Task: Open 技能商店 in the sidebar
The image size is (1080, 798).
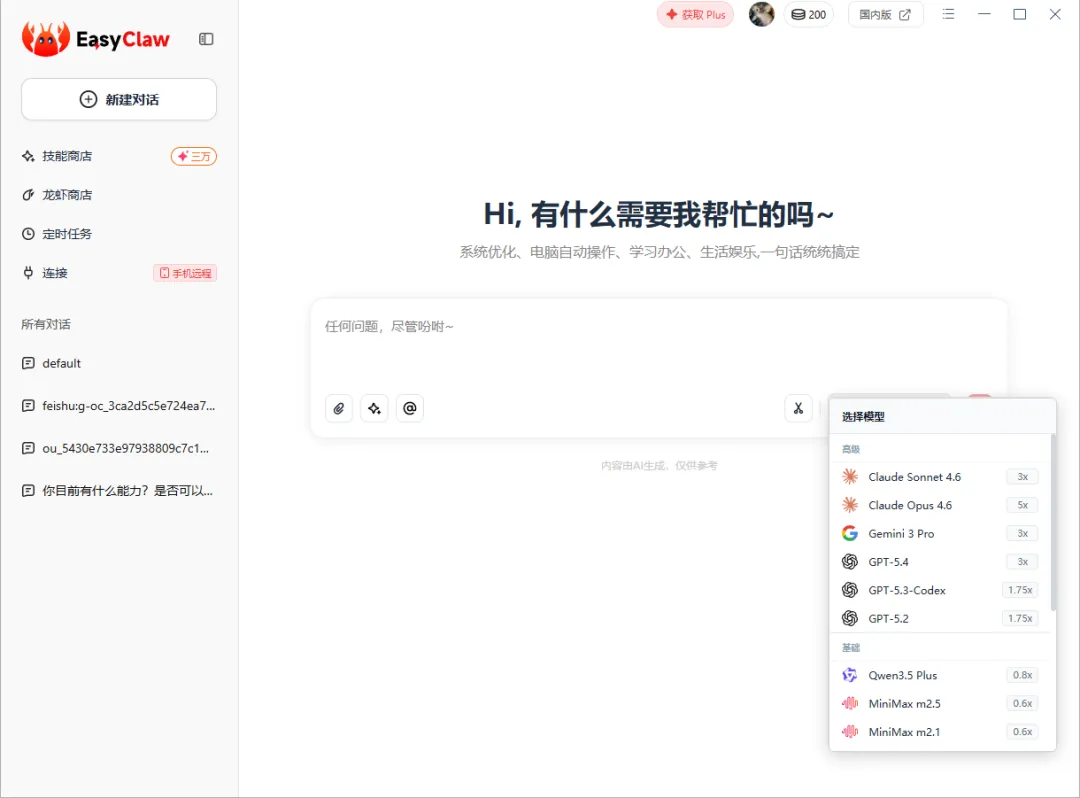Action: (67, 156)
